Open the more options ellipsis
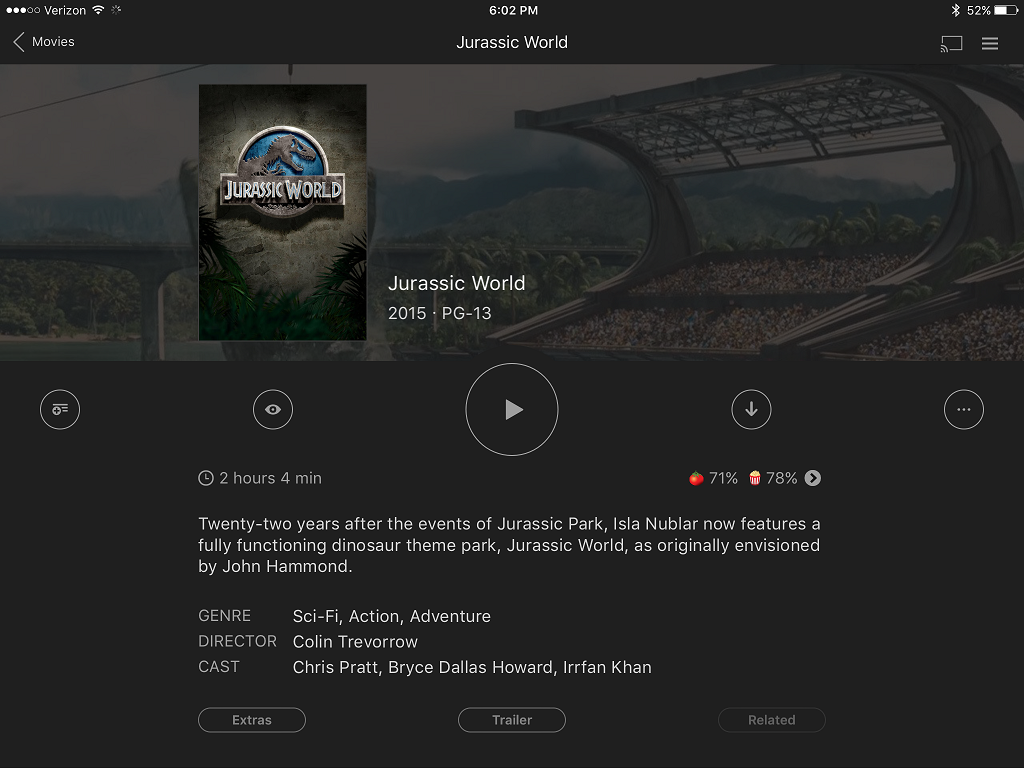1024x768 pixels. (964, 410)
